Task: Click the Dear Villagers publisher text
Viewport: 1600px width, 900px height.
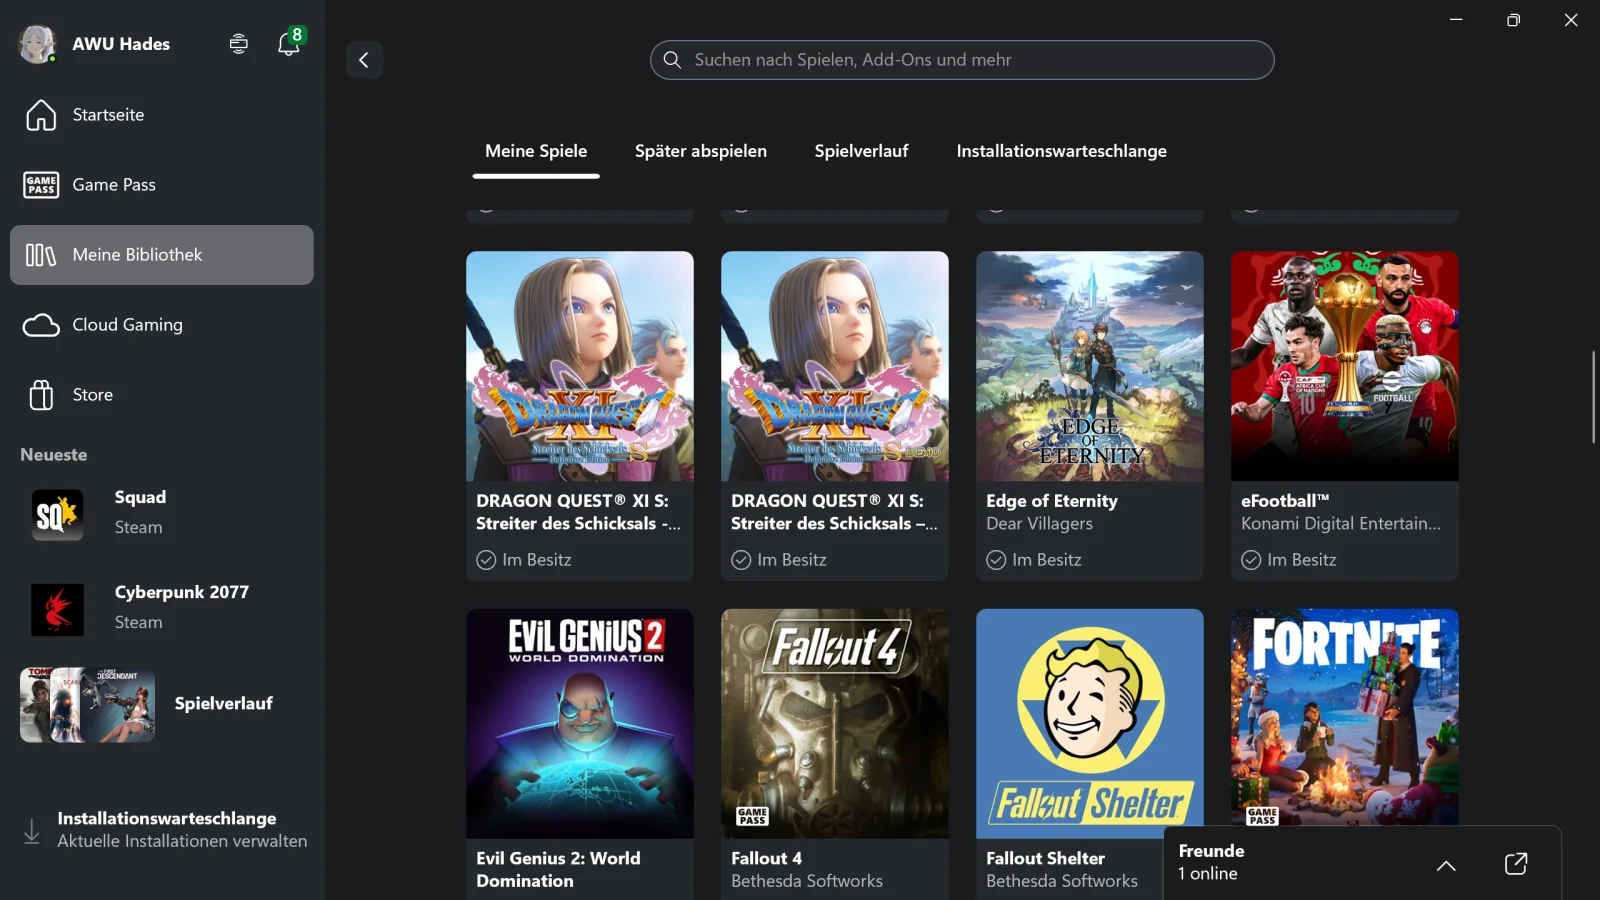Action: (1039, 524)
